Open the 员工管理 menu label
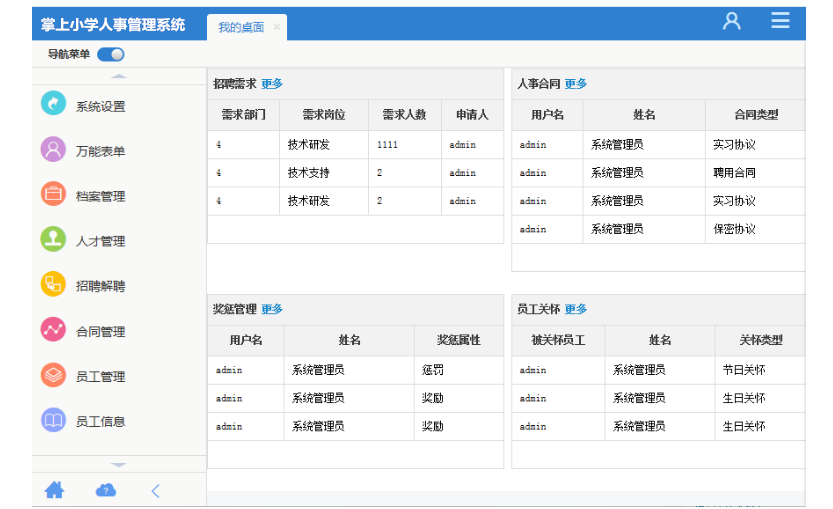Viewport: 833px width, 509px height. coord(100,377)
